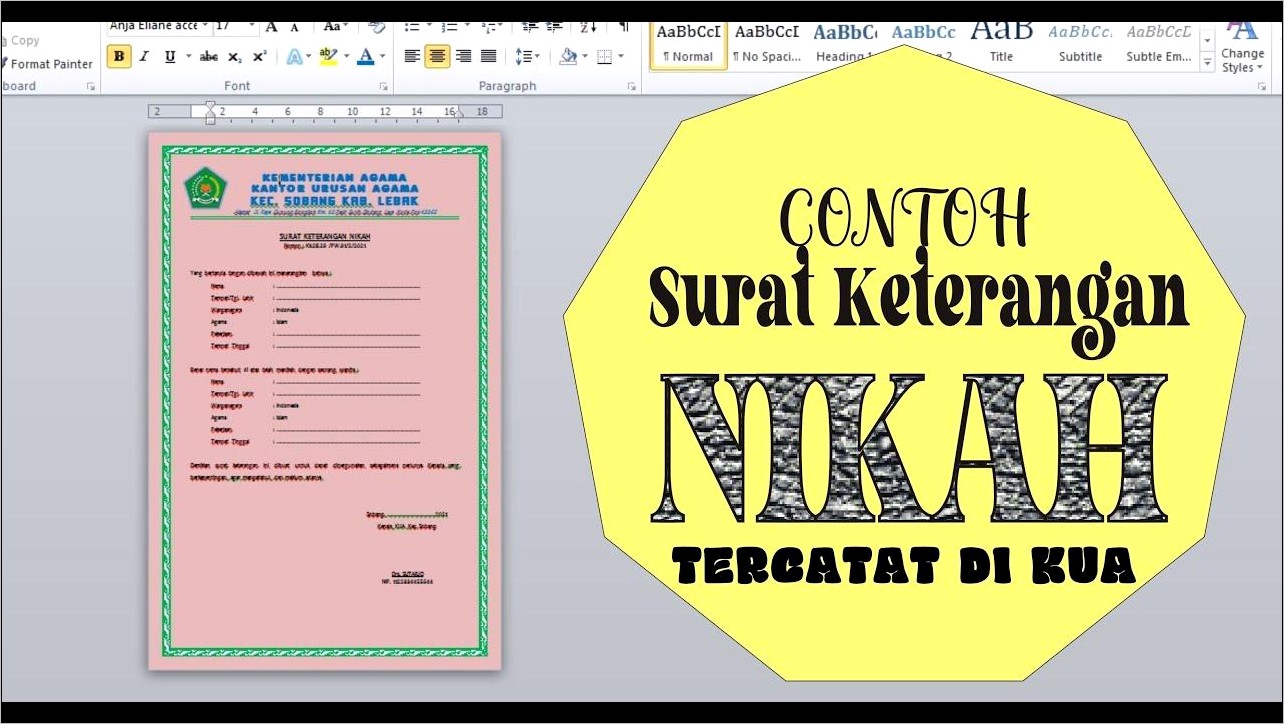Click the Increase Indent icon

click(x=554, y=26)
